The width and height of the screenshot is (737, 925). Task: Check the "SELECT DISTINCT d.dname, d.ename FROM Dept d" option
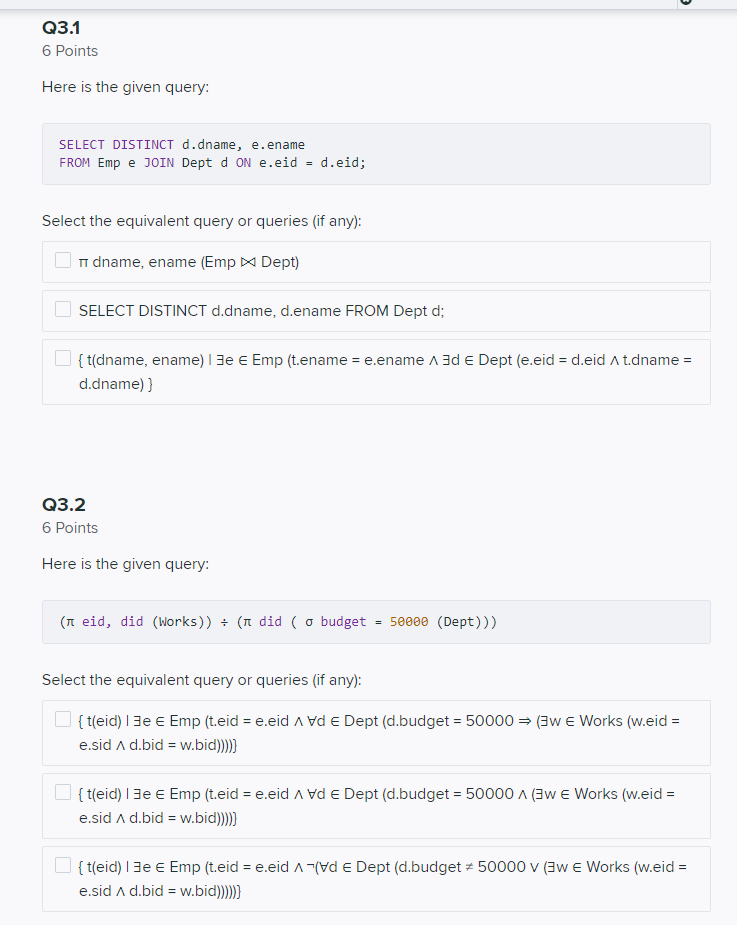click(x=62, y=309)
